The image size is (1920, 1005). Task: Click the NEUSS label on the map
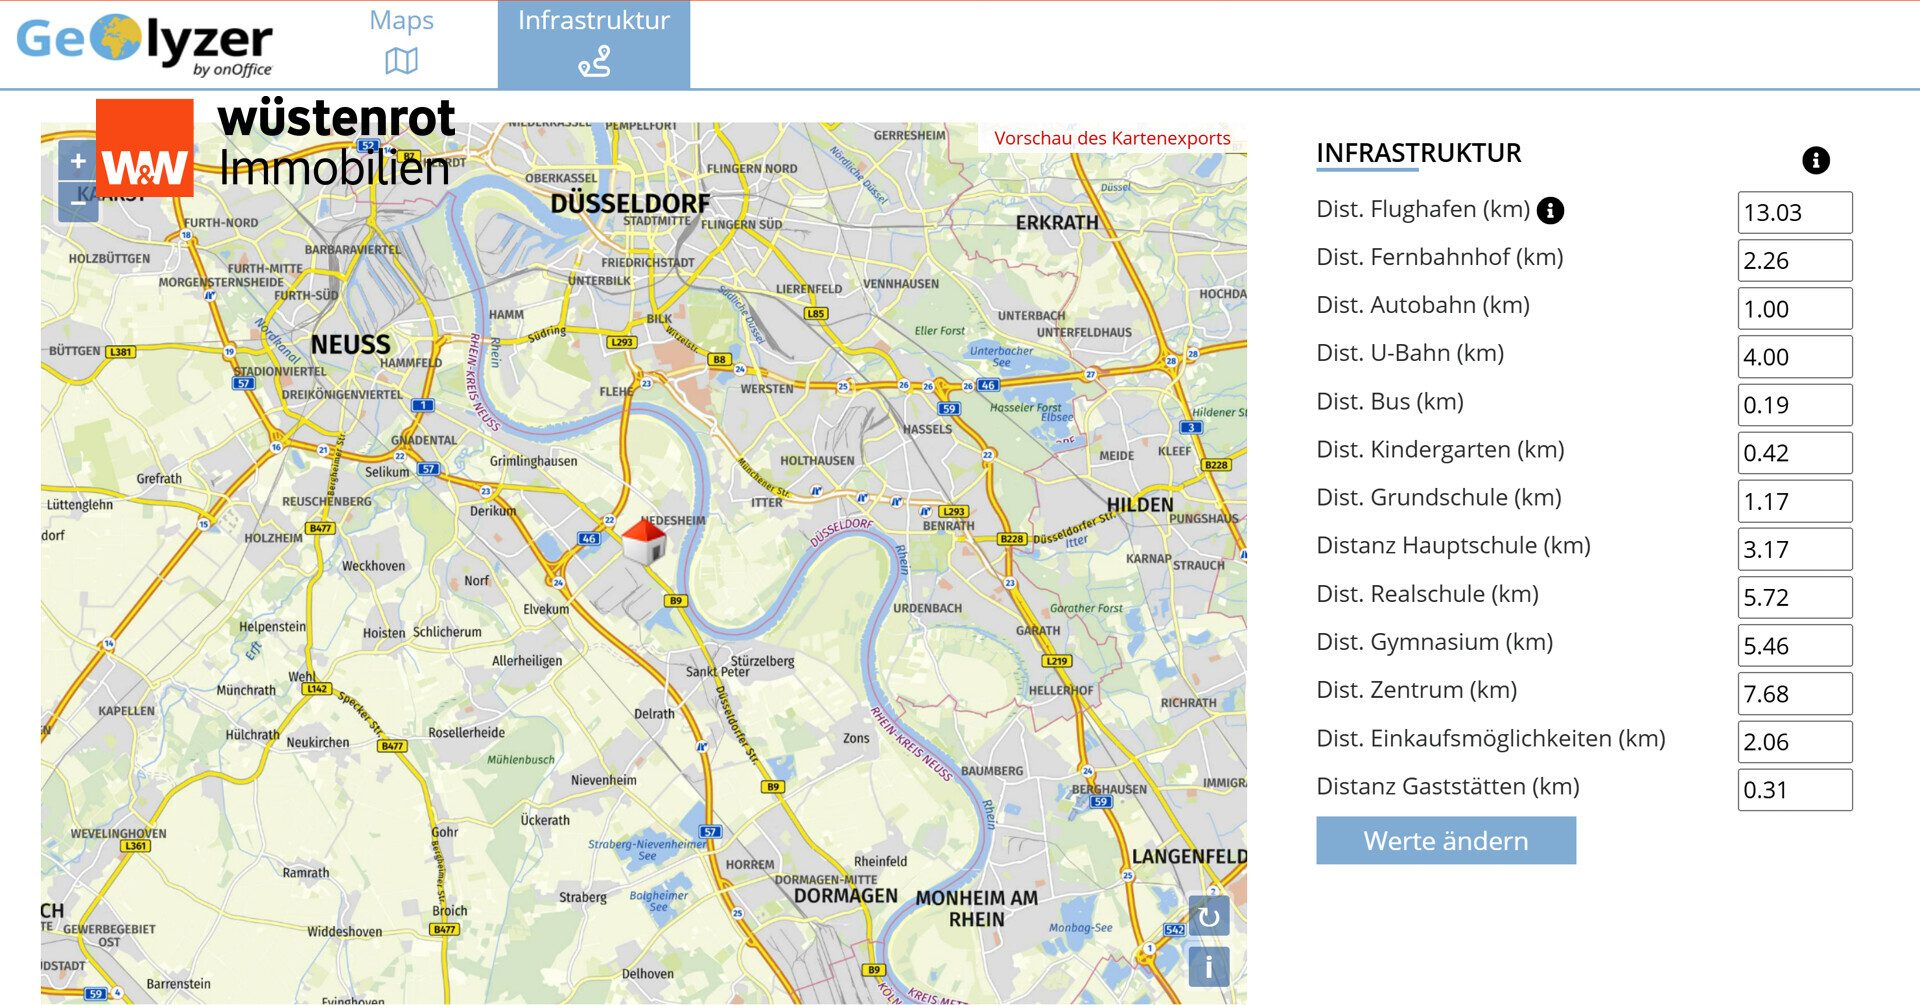[350, 344]
